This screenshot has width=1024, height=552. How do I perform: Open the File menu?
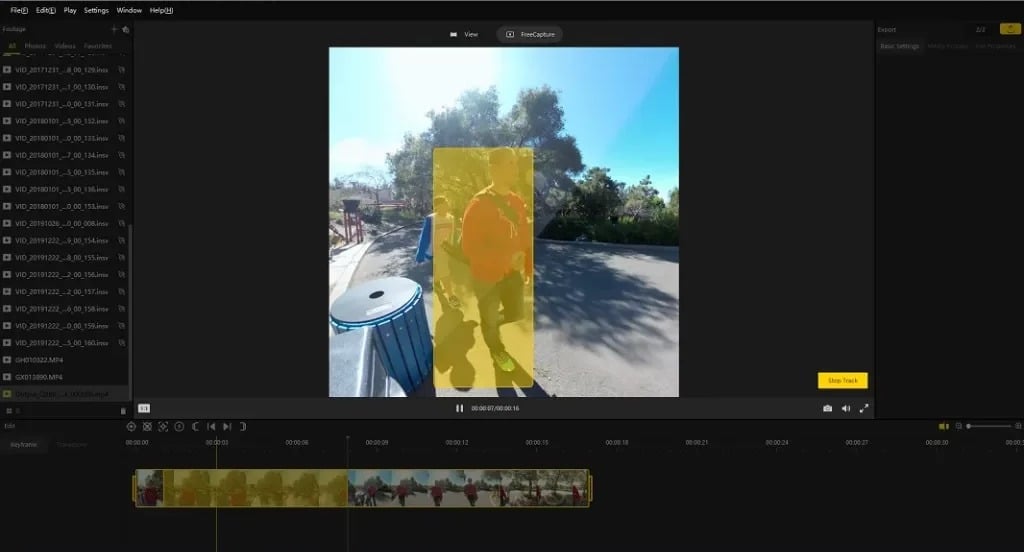click(x=19, y=10)
